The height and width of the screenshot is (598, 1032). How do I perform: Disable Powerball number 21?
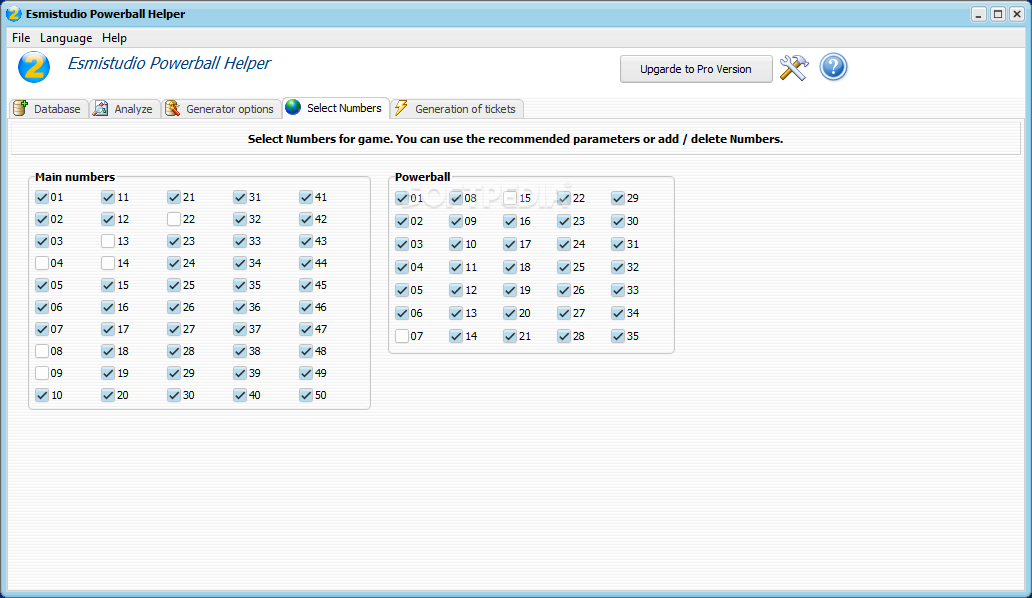coord(510,336)
